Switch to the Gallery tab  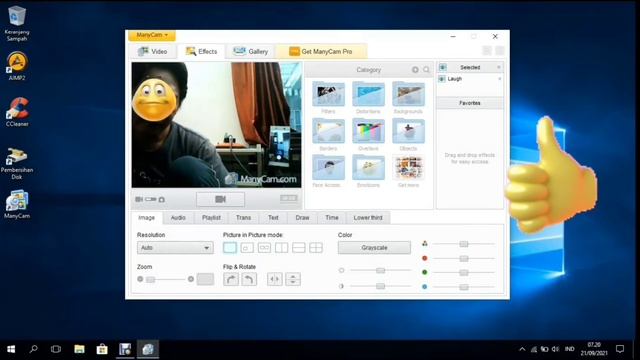251,51
